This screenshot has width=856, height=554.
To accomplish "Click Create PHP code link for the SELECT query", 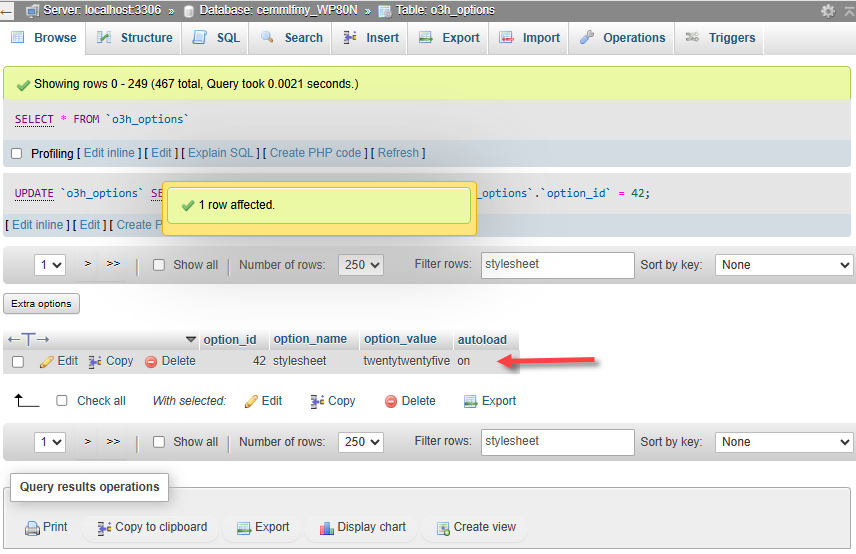I will point(316,153).
